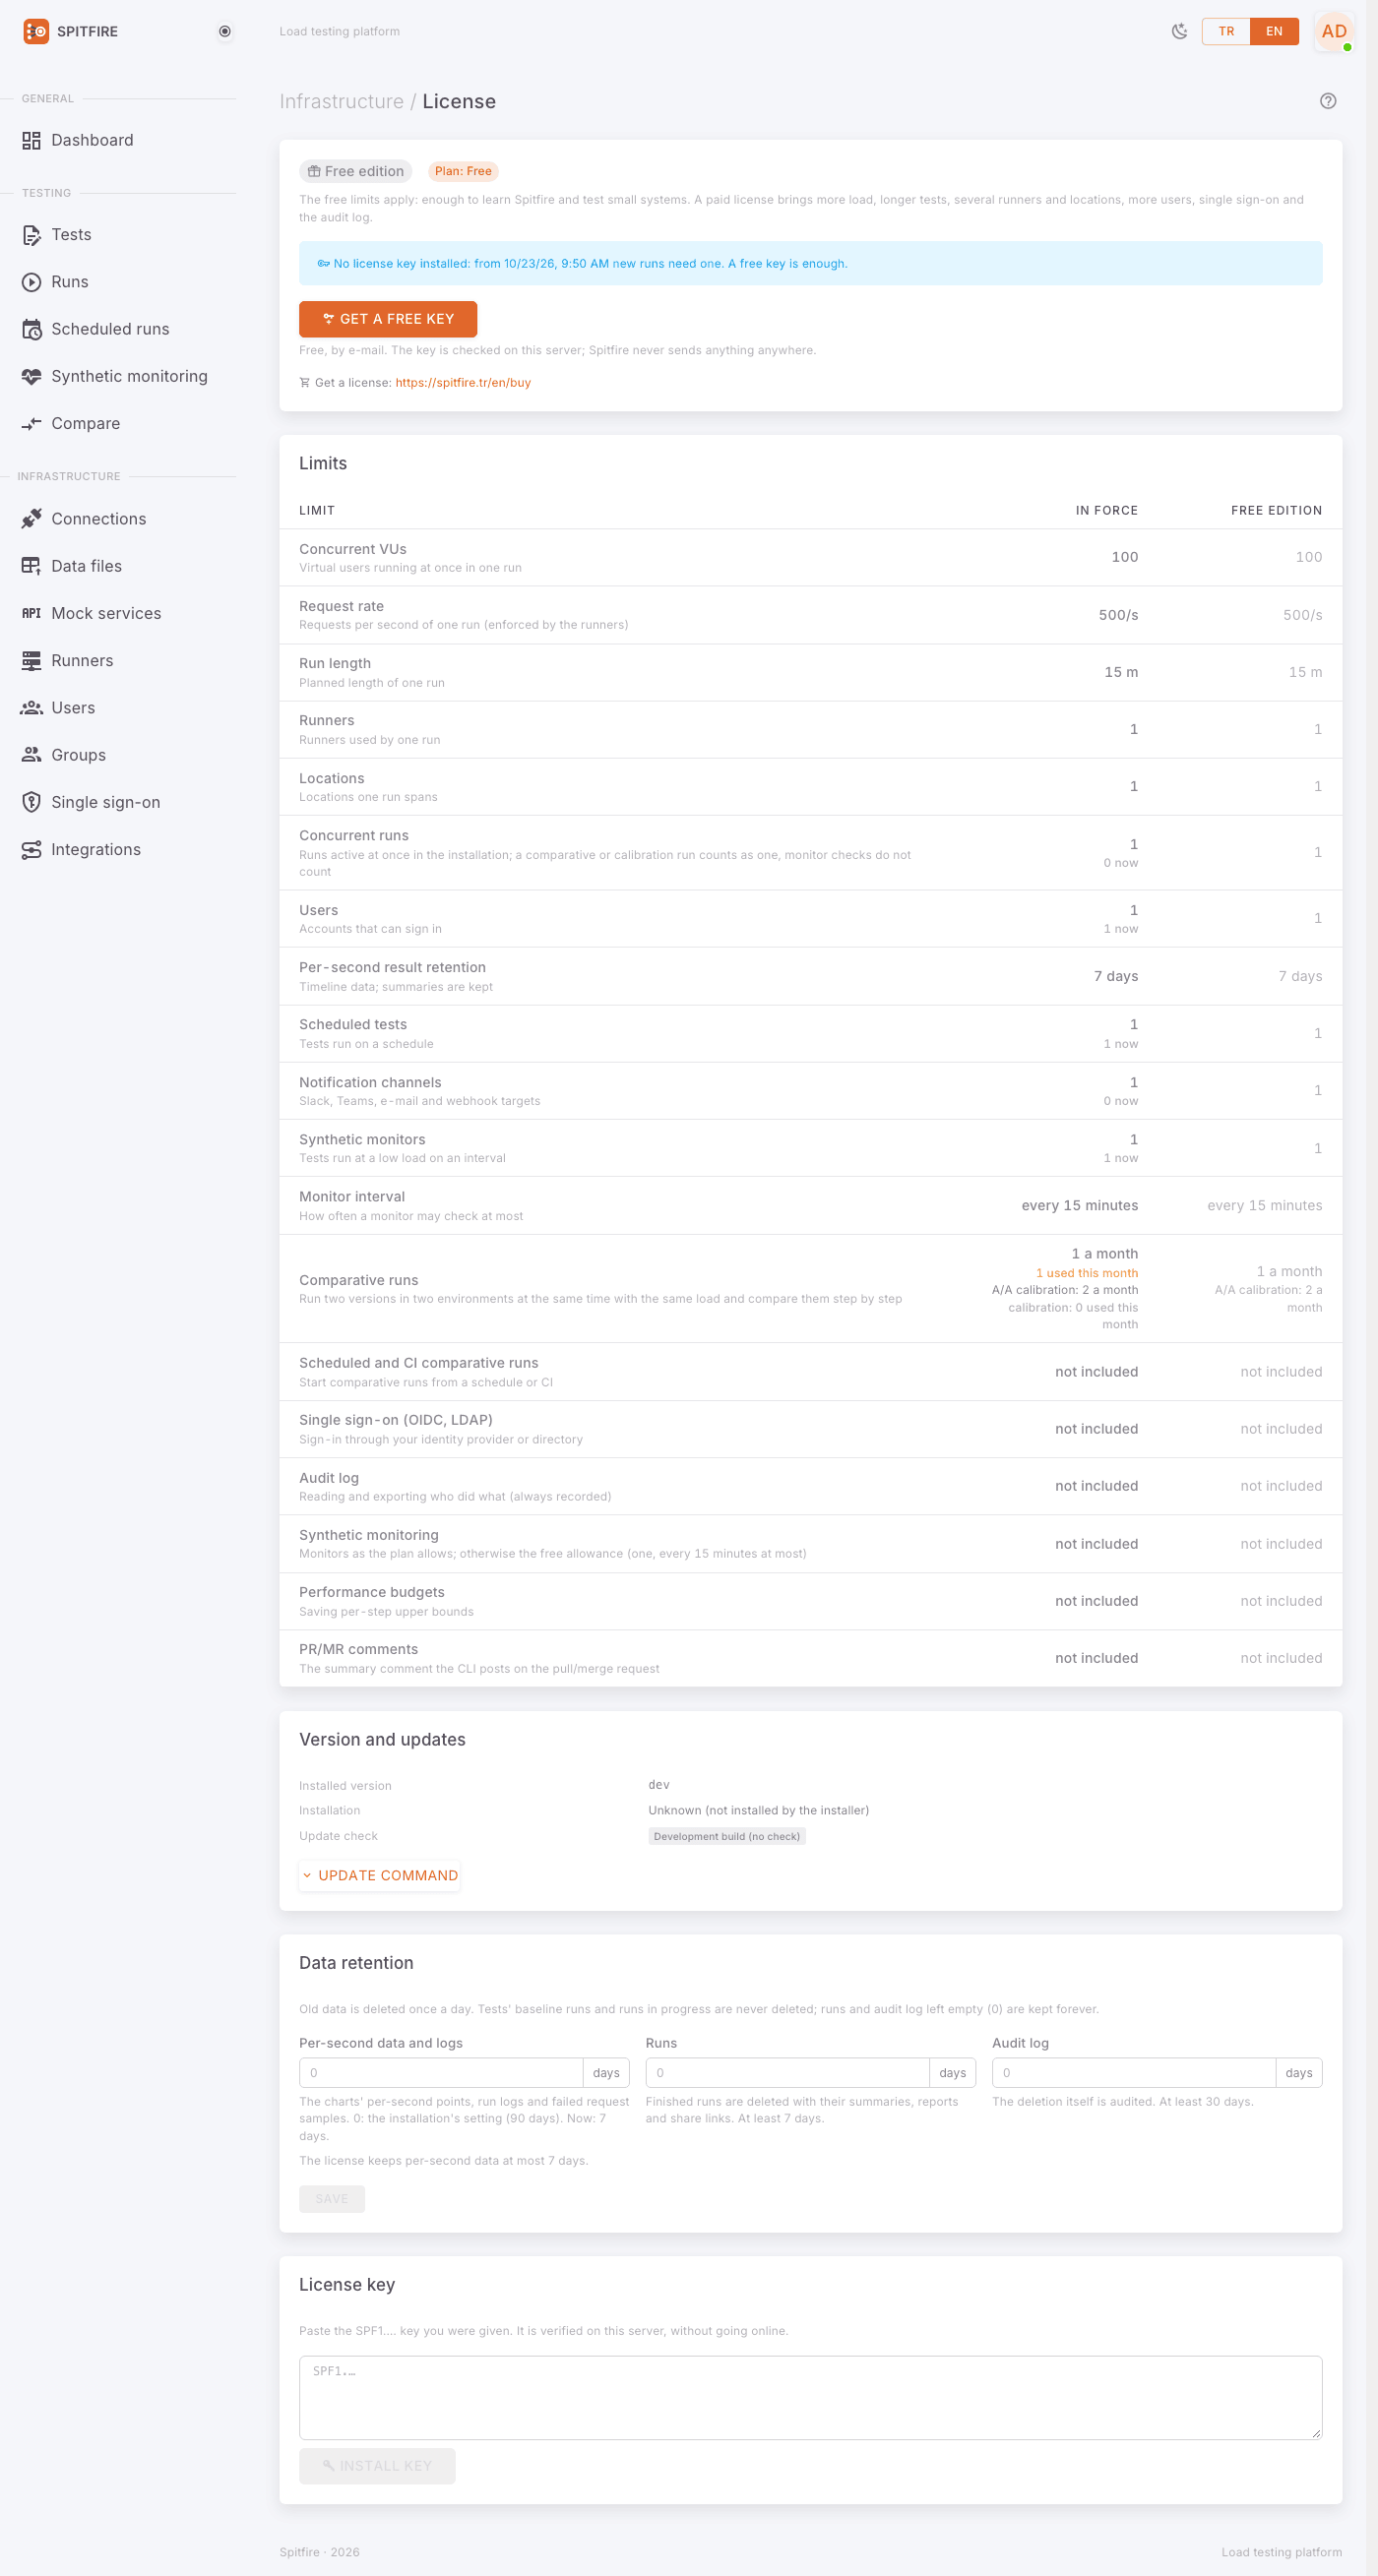This screenshot has width=1378, height=2576.
Task: Click the SPF1 license key text area
Action: [811, 2398]
